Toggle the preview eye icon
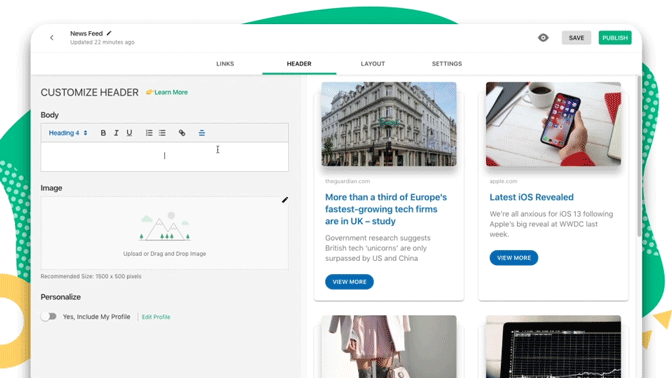672x378 pixels. point(543,38)
